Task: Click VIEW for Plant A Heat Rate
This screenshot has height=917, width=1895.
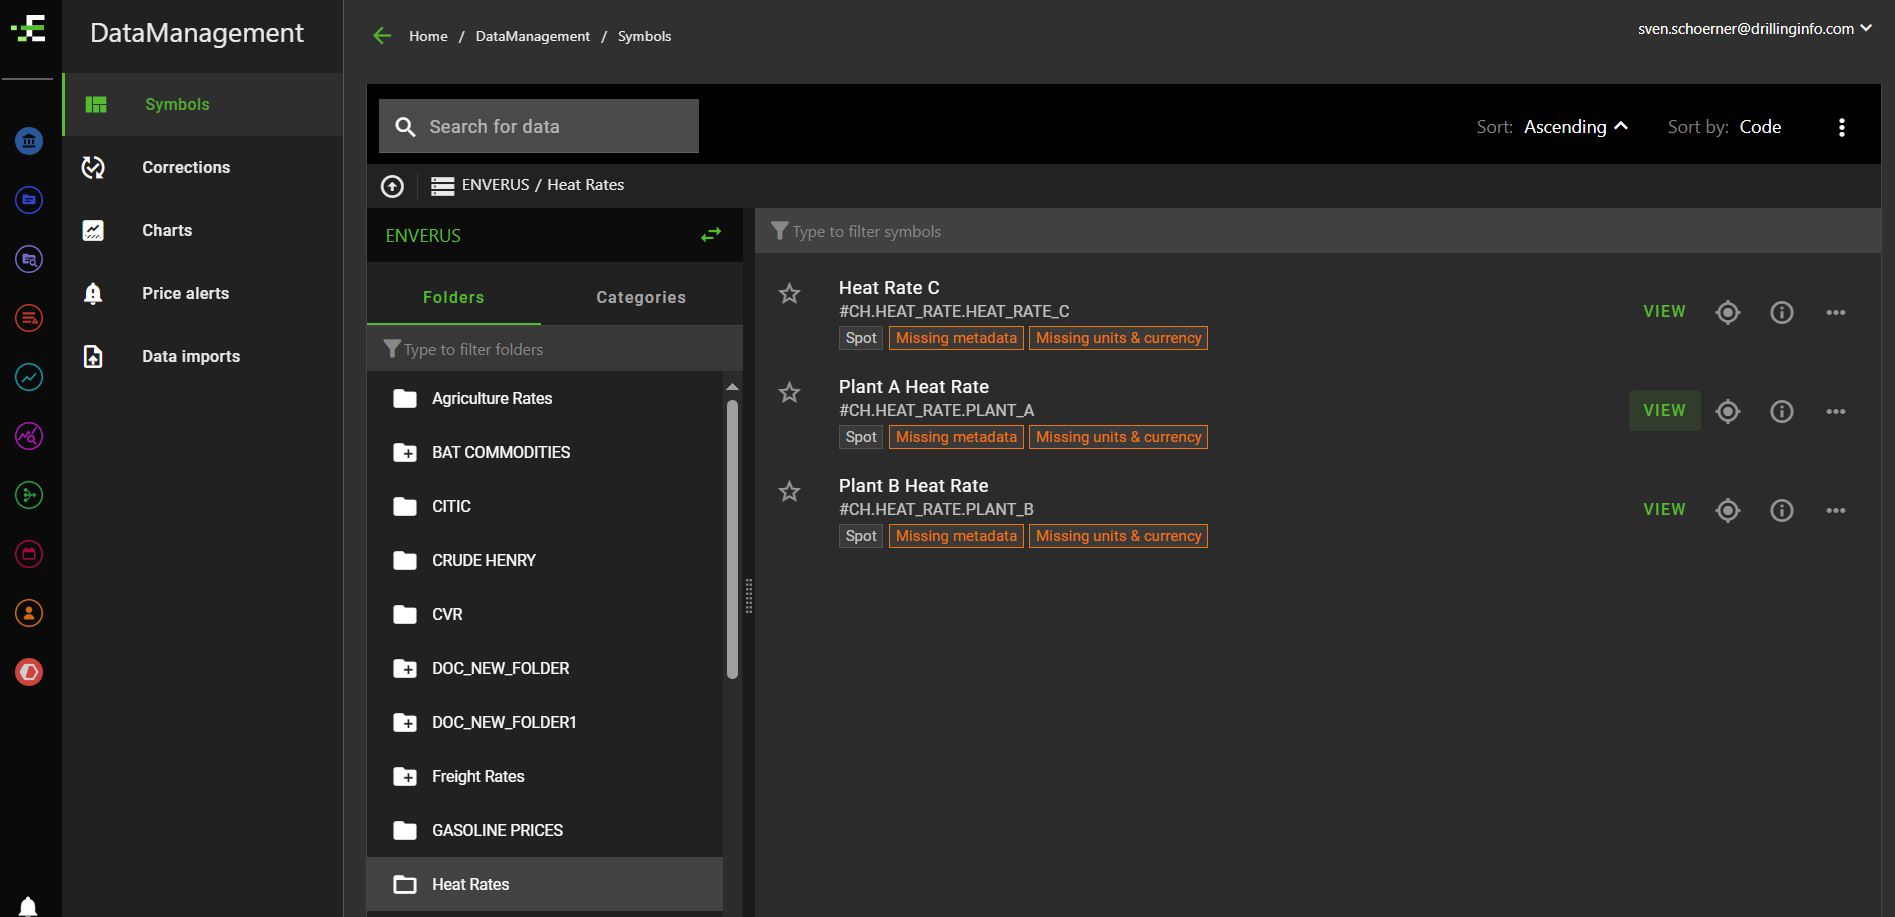Action: coord(1664,411)
